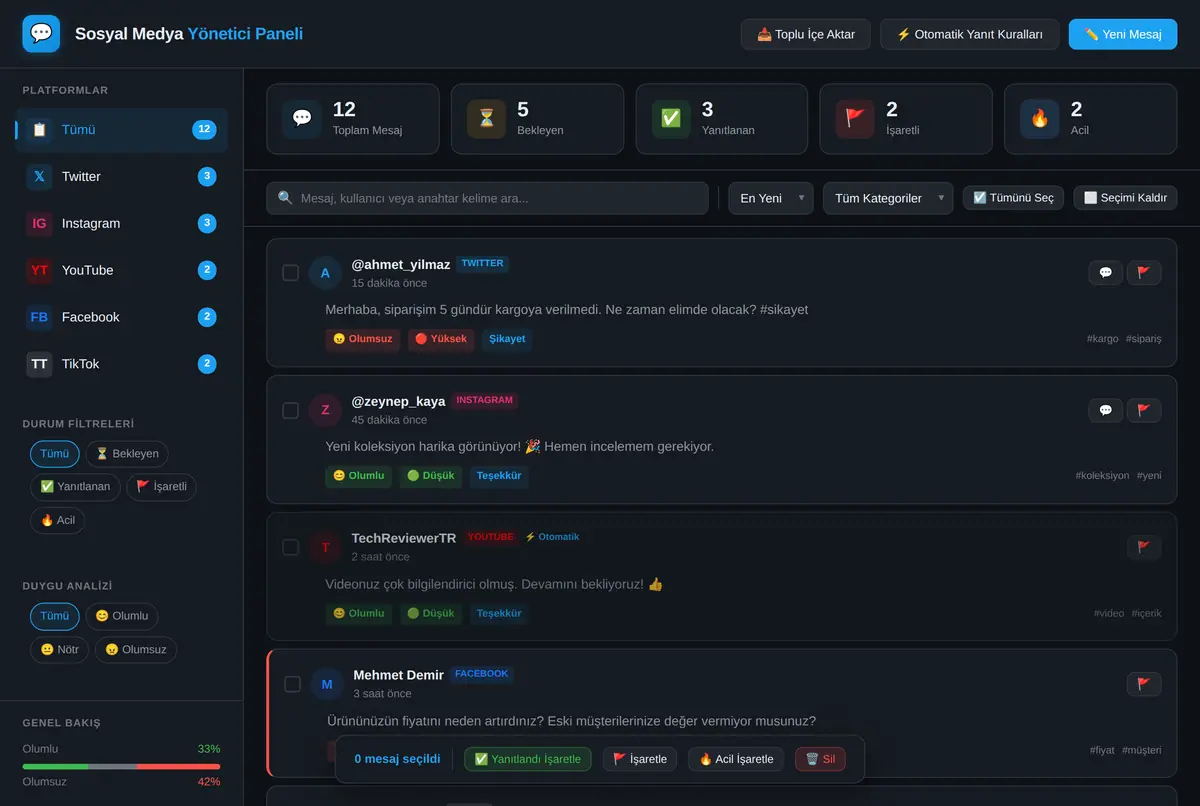Click the YouTube YT sidebar icon
Viewport: 1200px width, 806px height.
(39, 270)
